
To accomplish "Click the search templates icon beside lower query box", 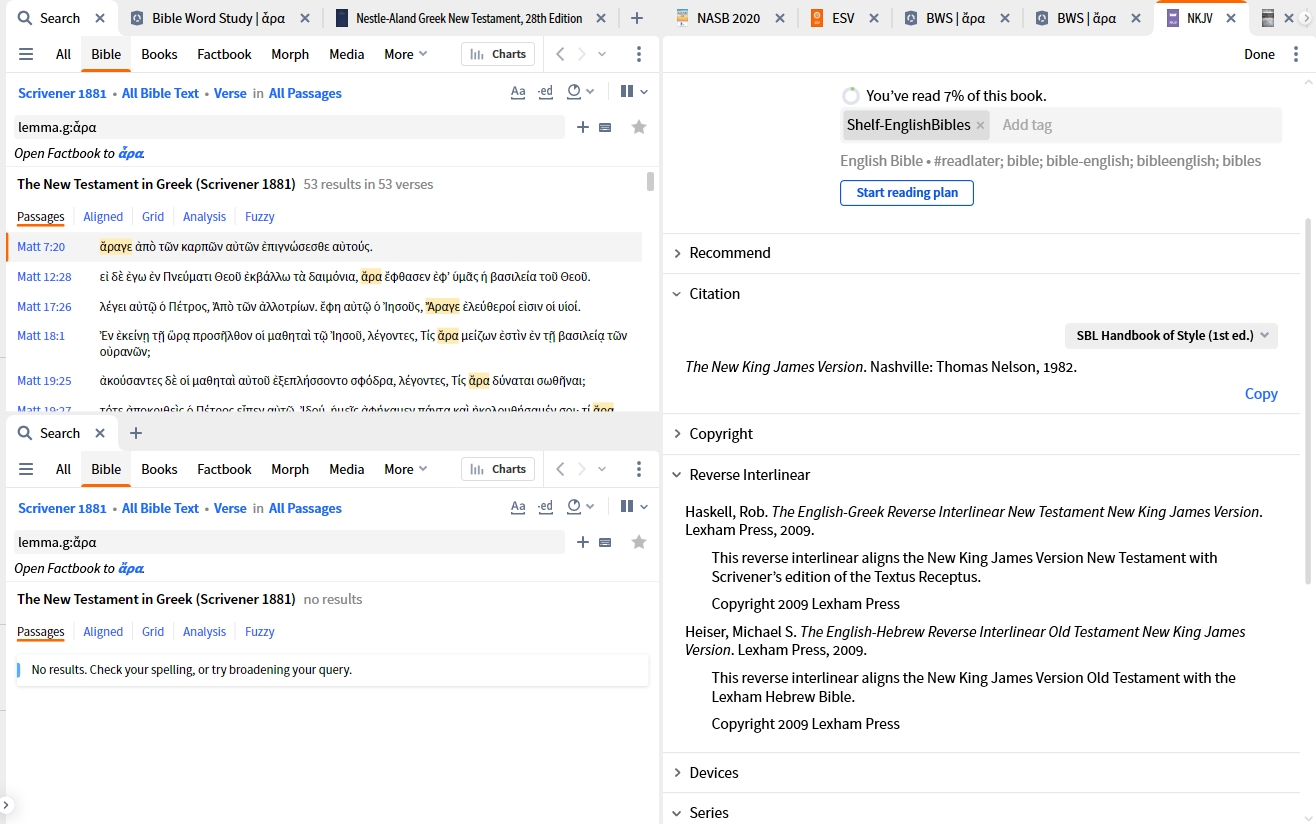I will (605, 542).
